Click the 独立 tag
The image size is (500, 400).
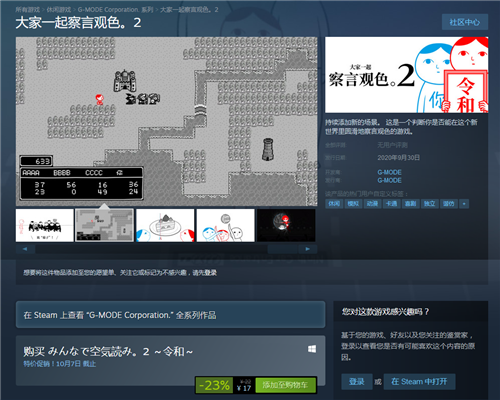(x=430, y=204)
